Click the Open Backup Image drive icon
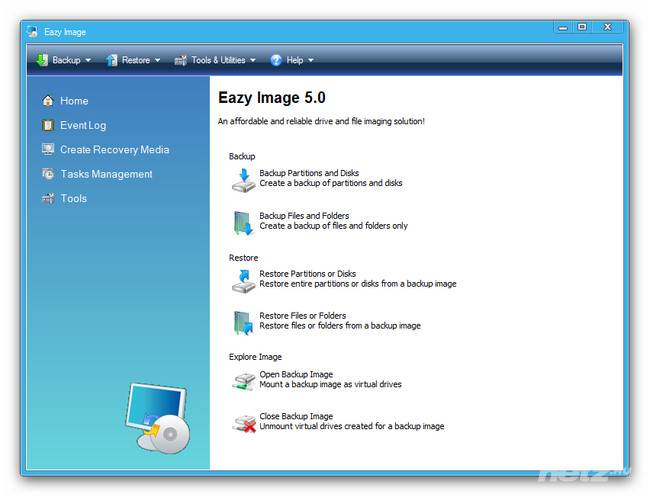 click(243, 380)
